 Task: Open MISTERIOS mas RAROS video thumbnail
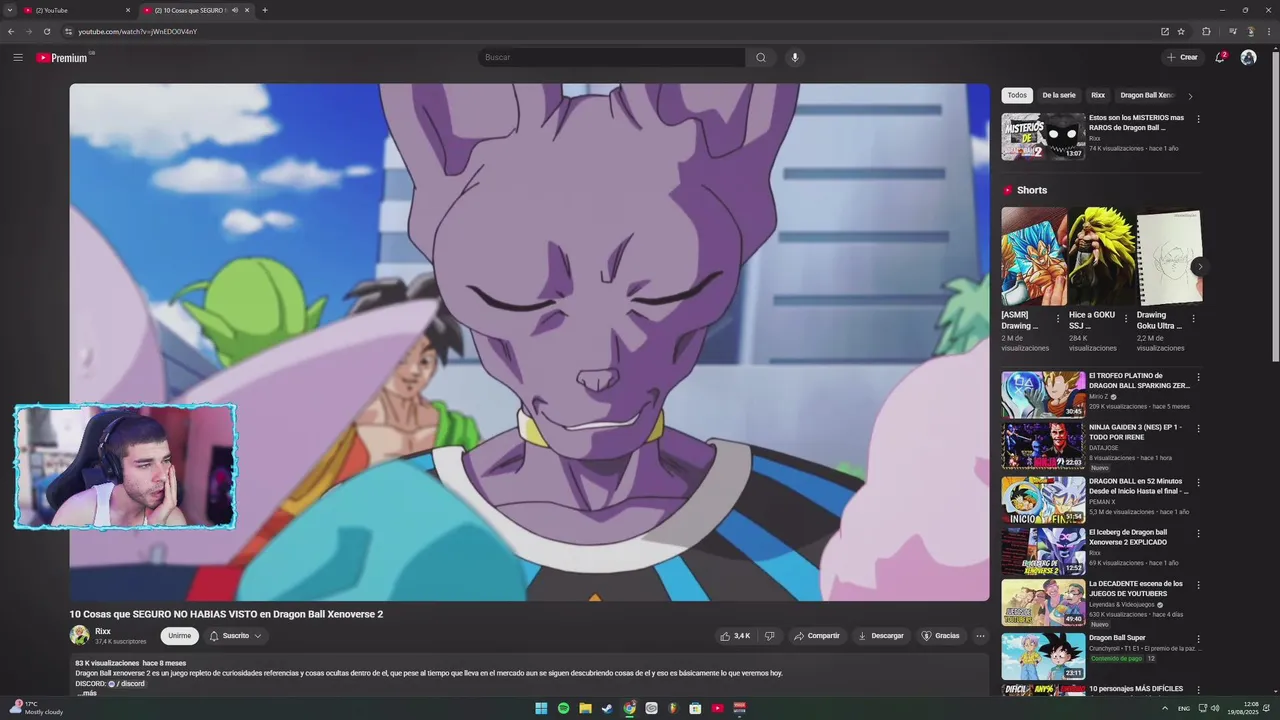[x=1043, y=136]
